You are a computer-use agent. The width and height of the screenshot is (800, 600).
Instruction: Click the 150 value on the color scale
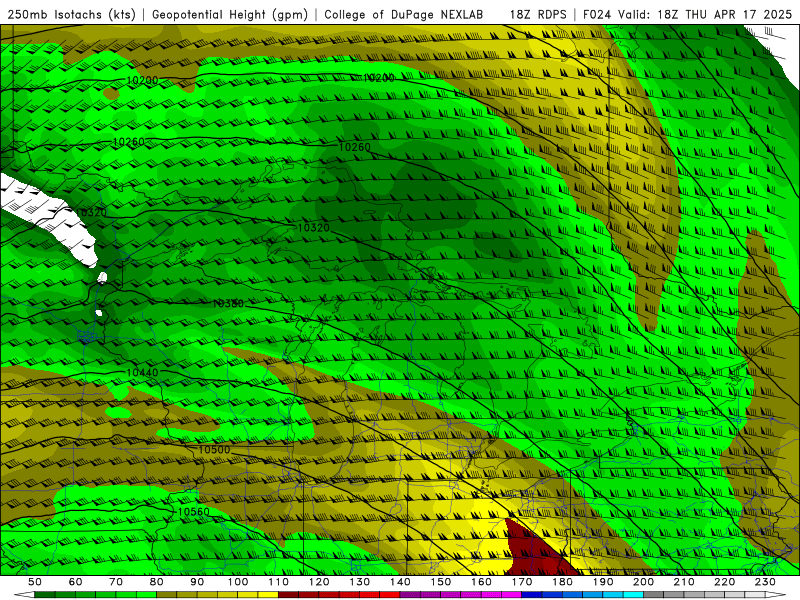(x=441, y=582)
